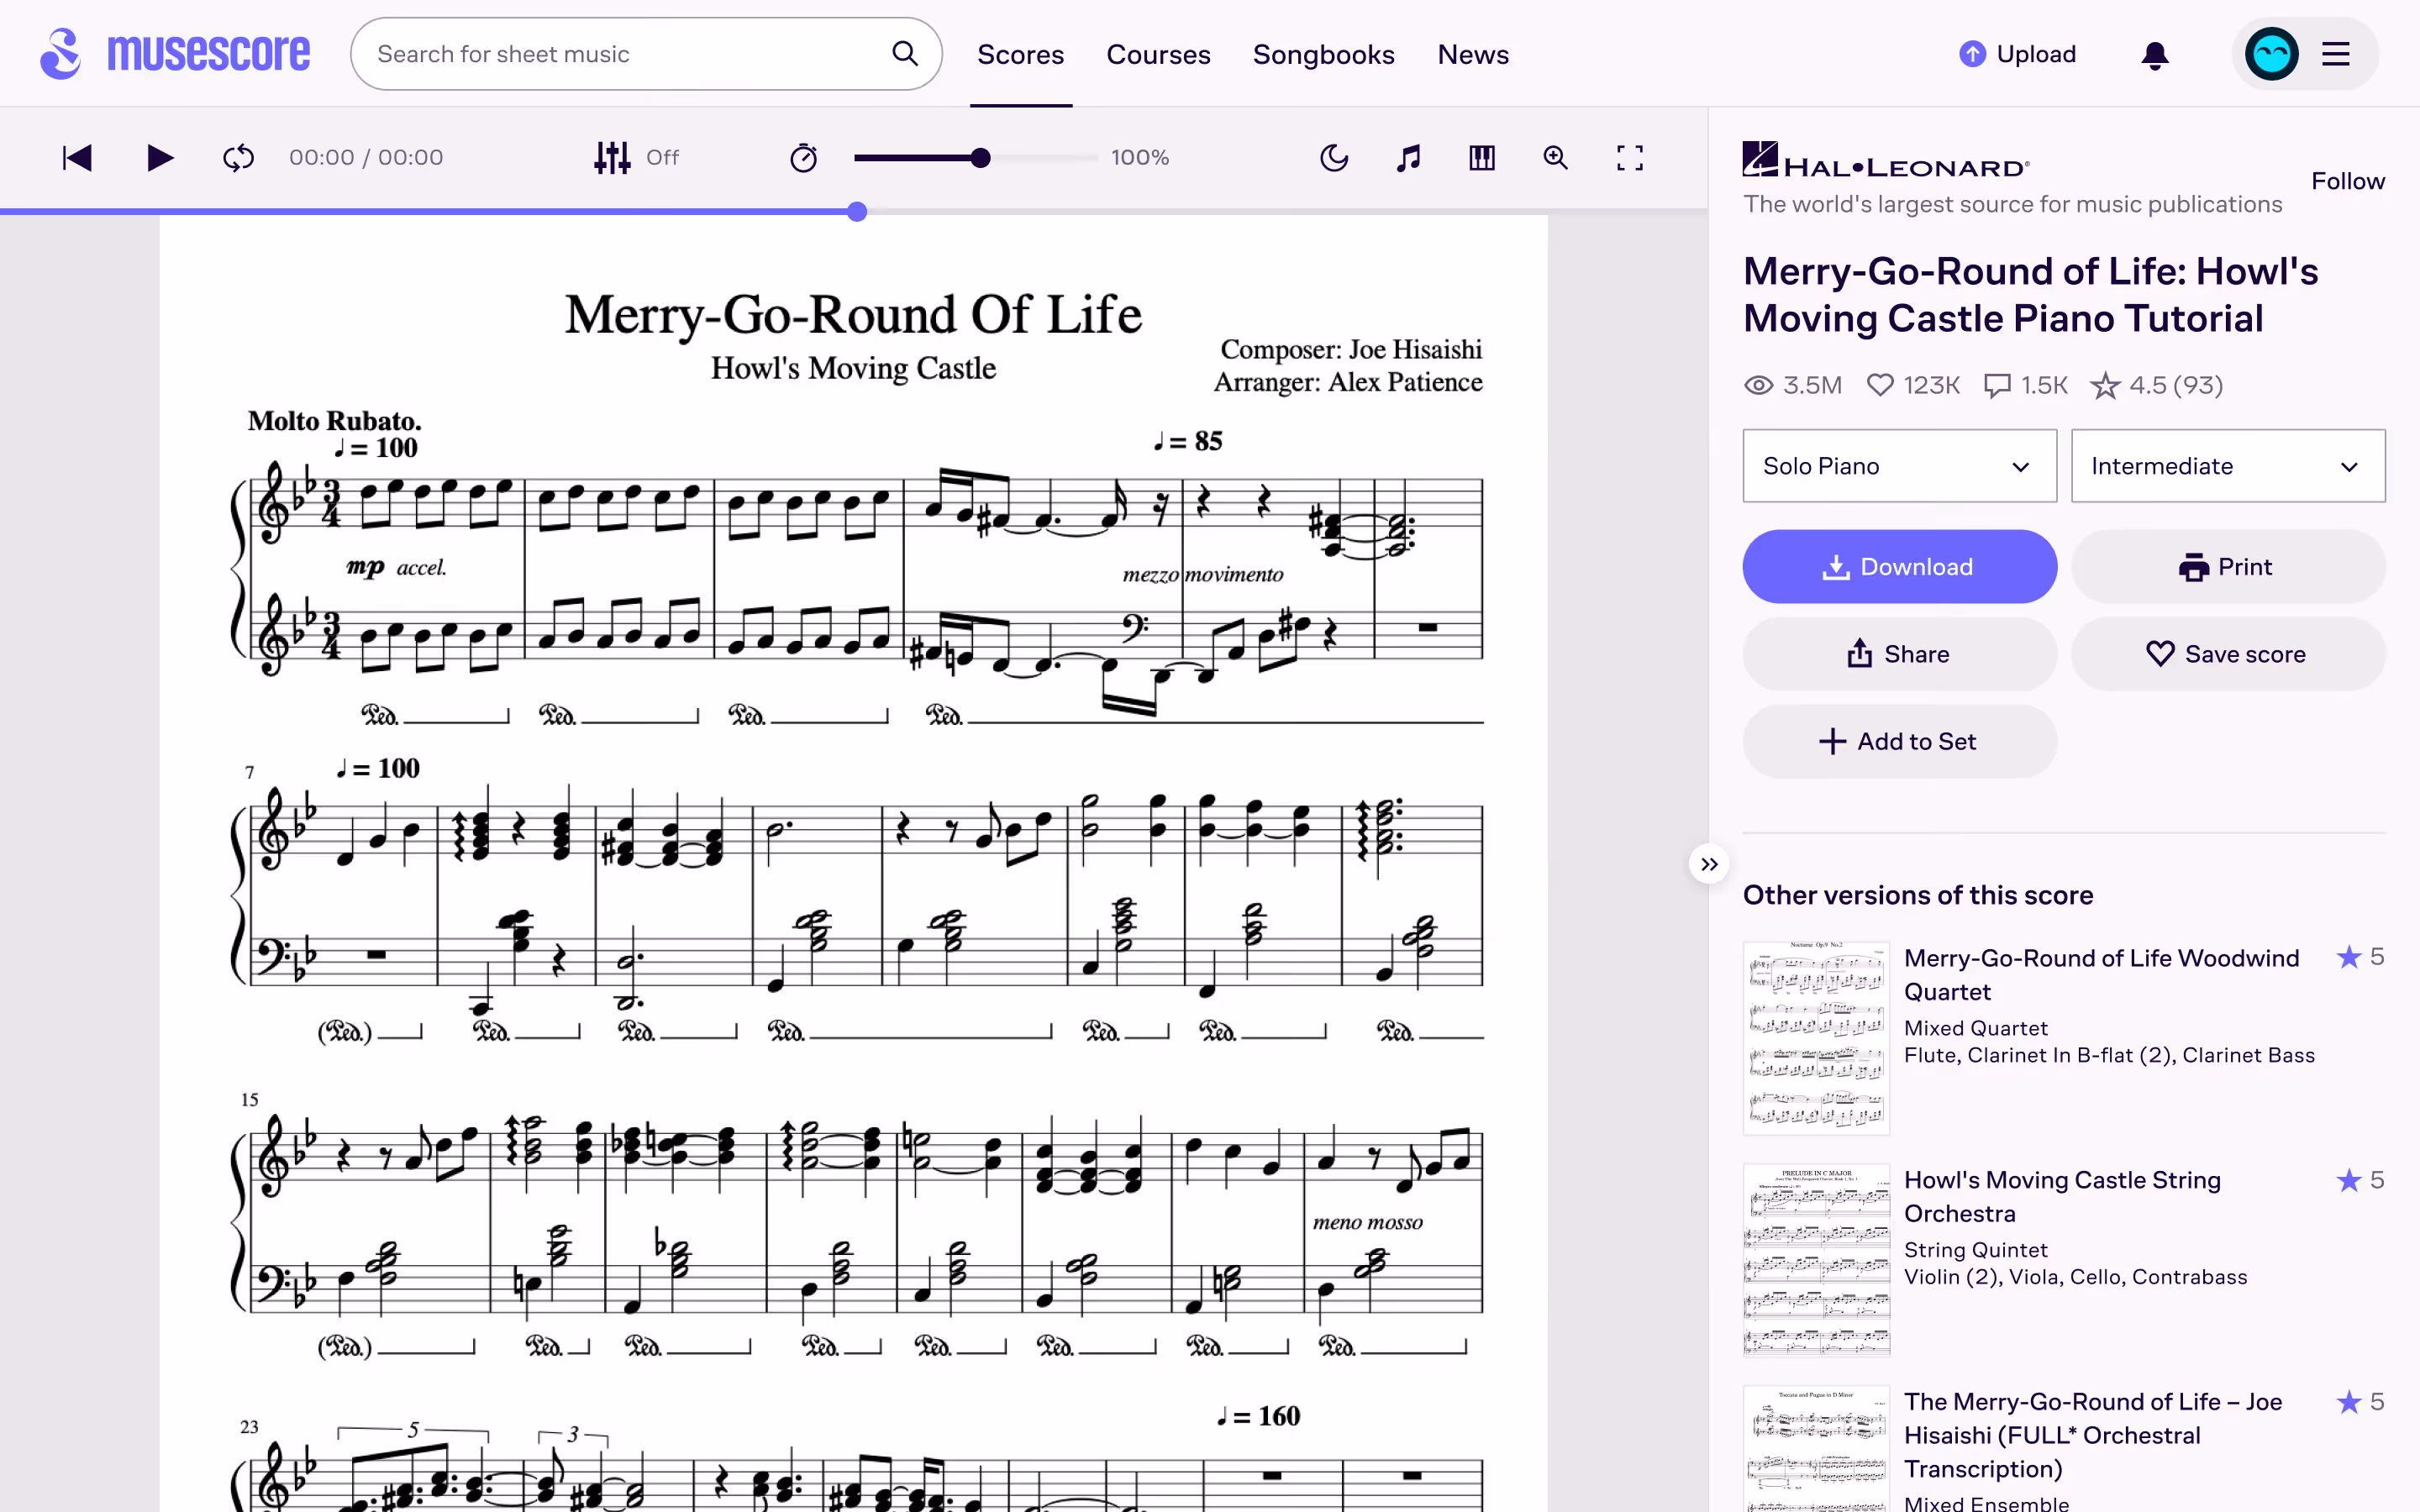The height and width of the screenshot is (1512, 2420).
Task: Open the FULL Orchestral Transcription version link
Action: tap(2093, 1435)
